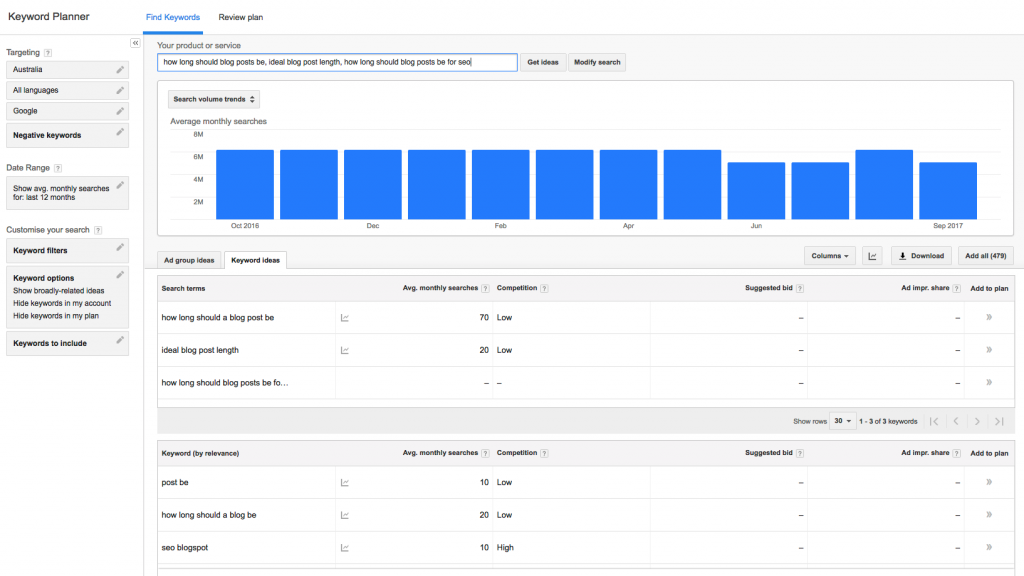The height and width of the screenshot is (576, 1024).
Task: Open trend chart icon for 'ideal blog post length'
Action: (x=345, y=351)
